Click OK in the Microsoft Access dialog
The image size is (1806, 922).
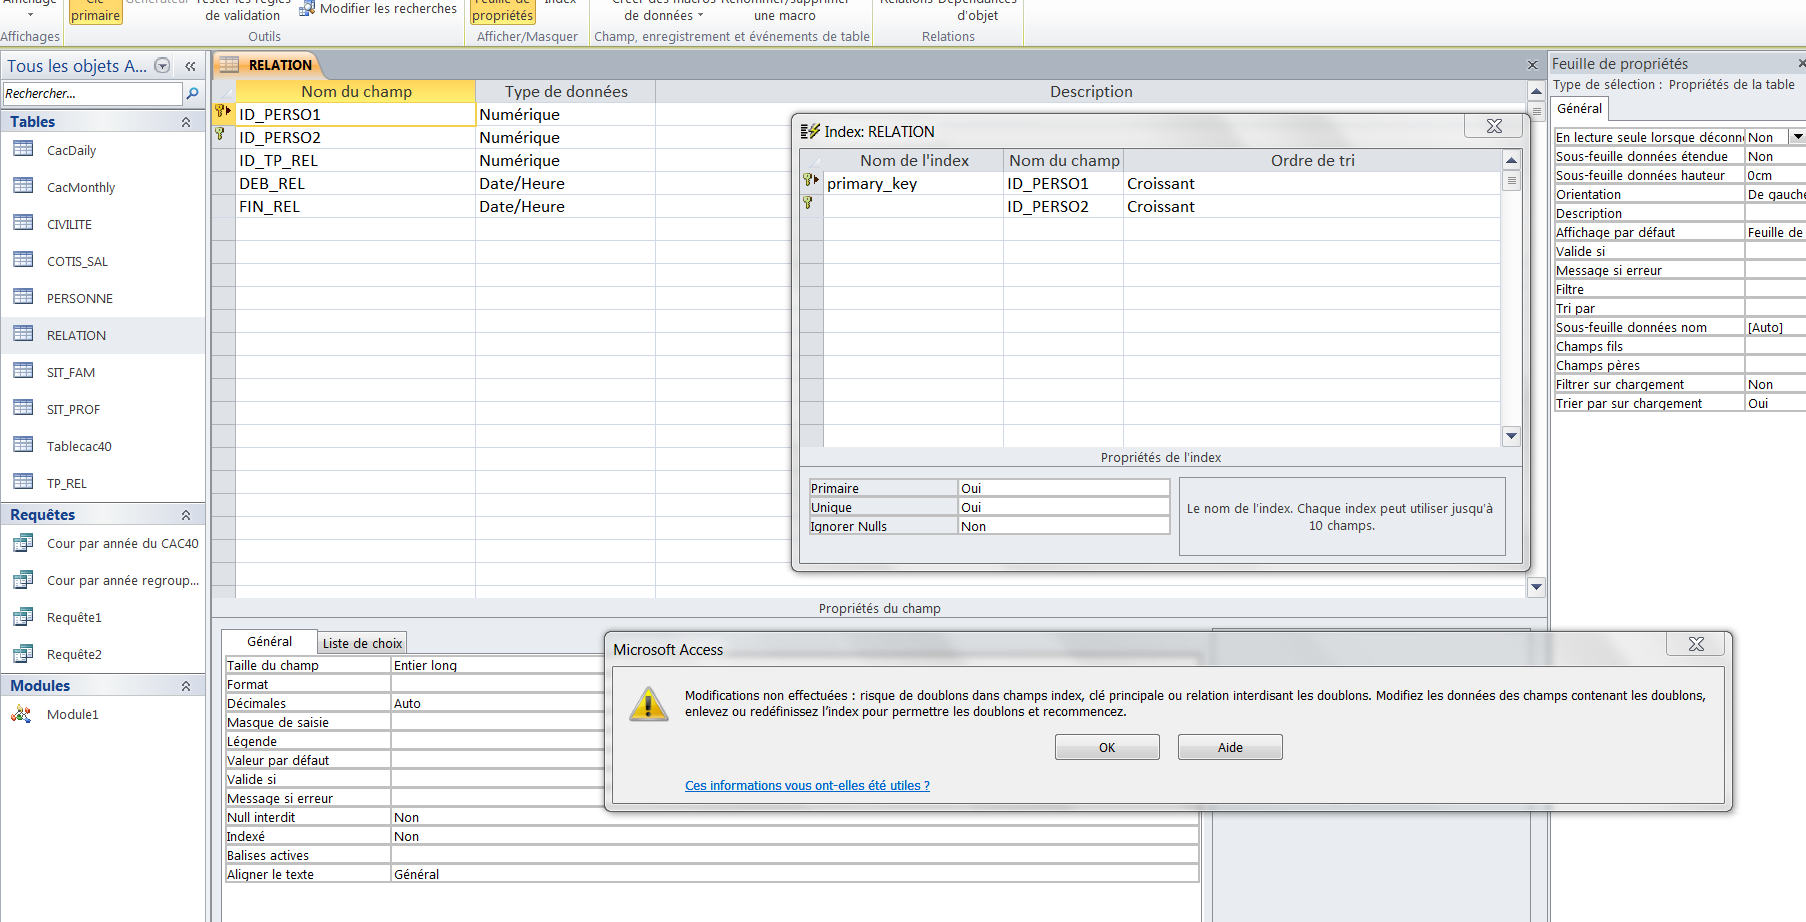(1107, 747)
